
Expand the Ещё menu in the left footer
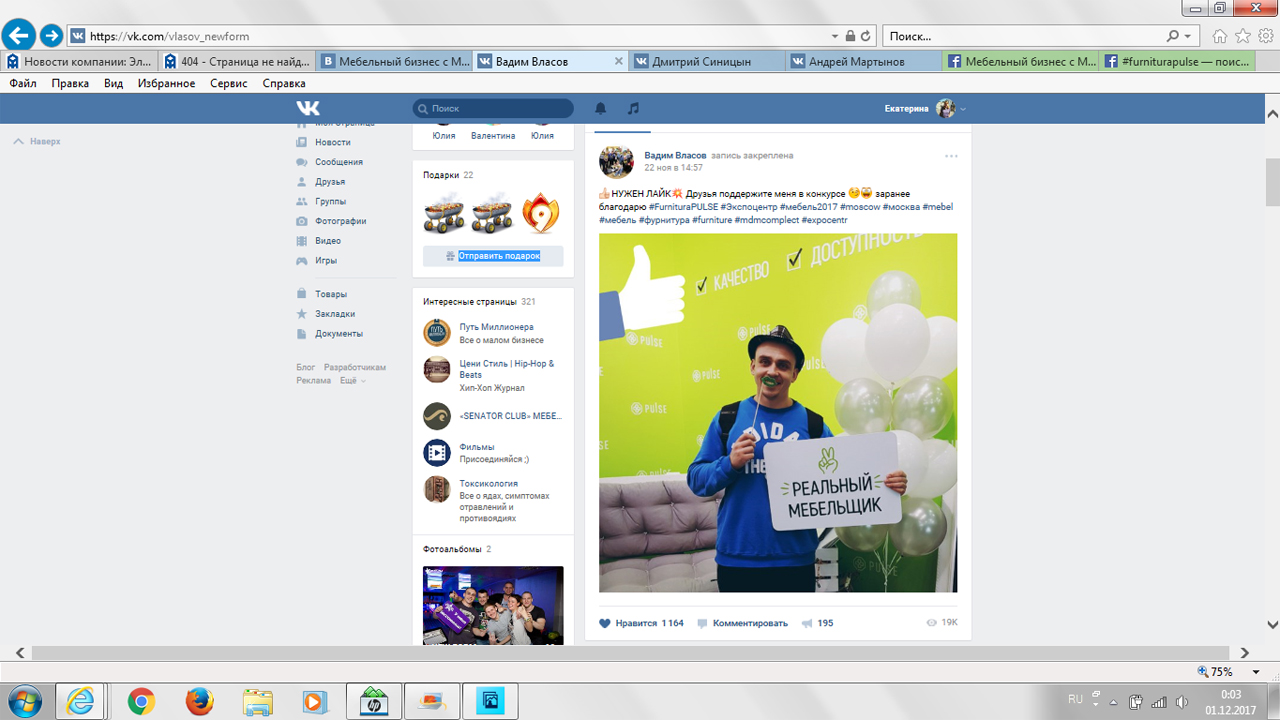351,381
